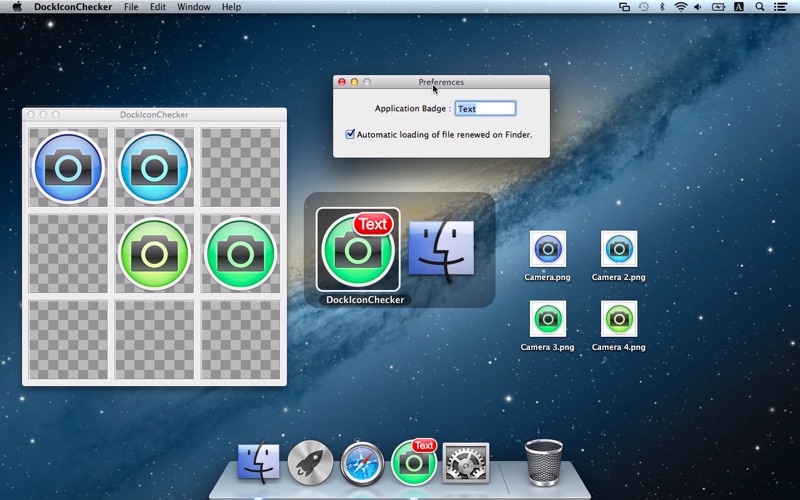Click the Application Badge text field
The image size is (800, 500).
(x=485, y=109)
